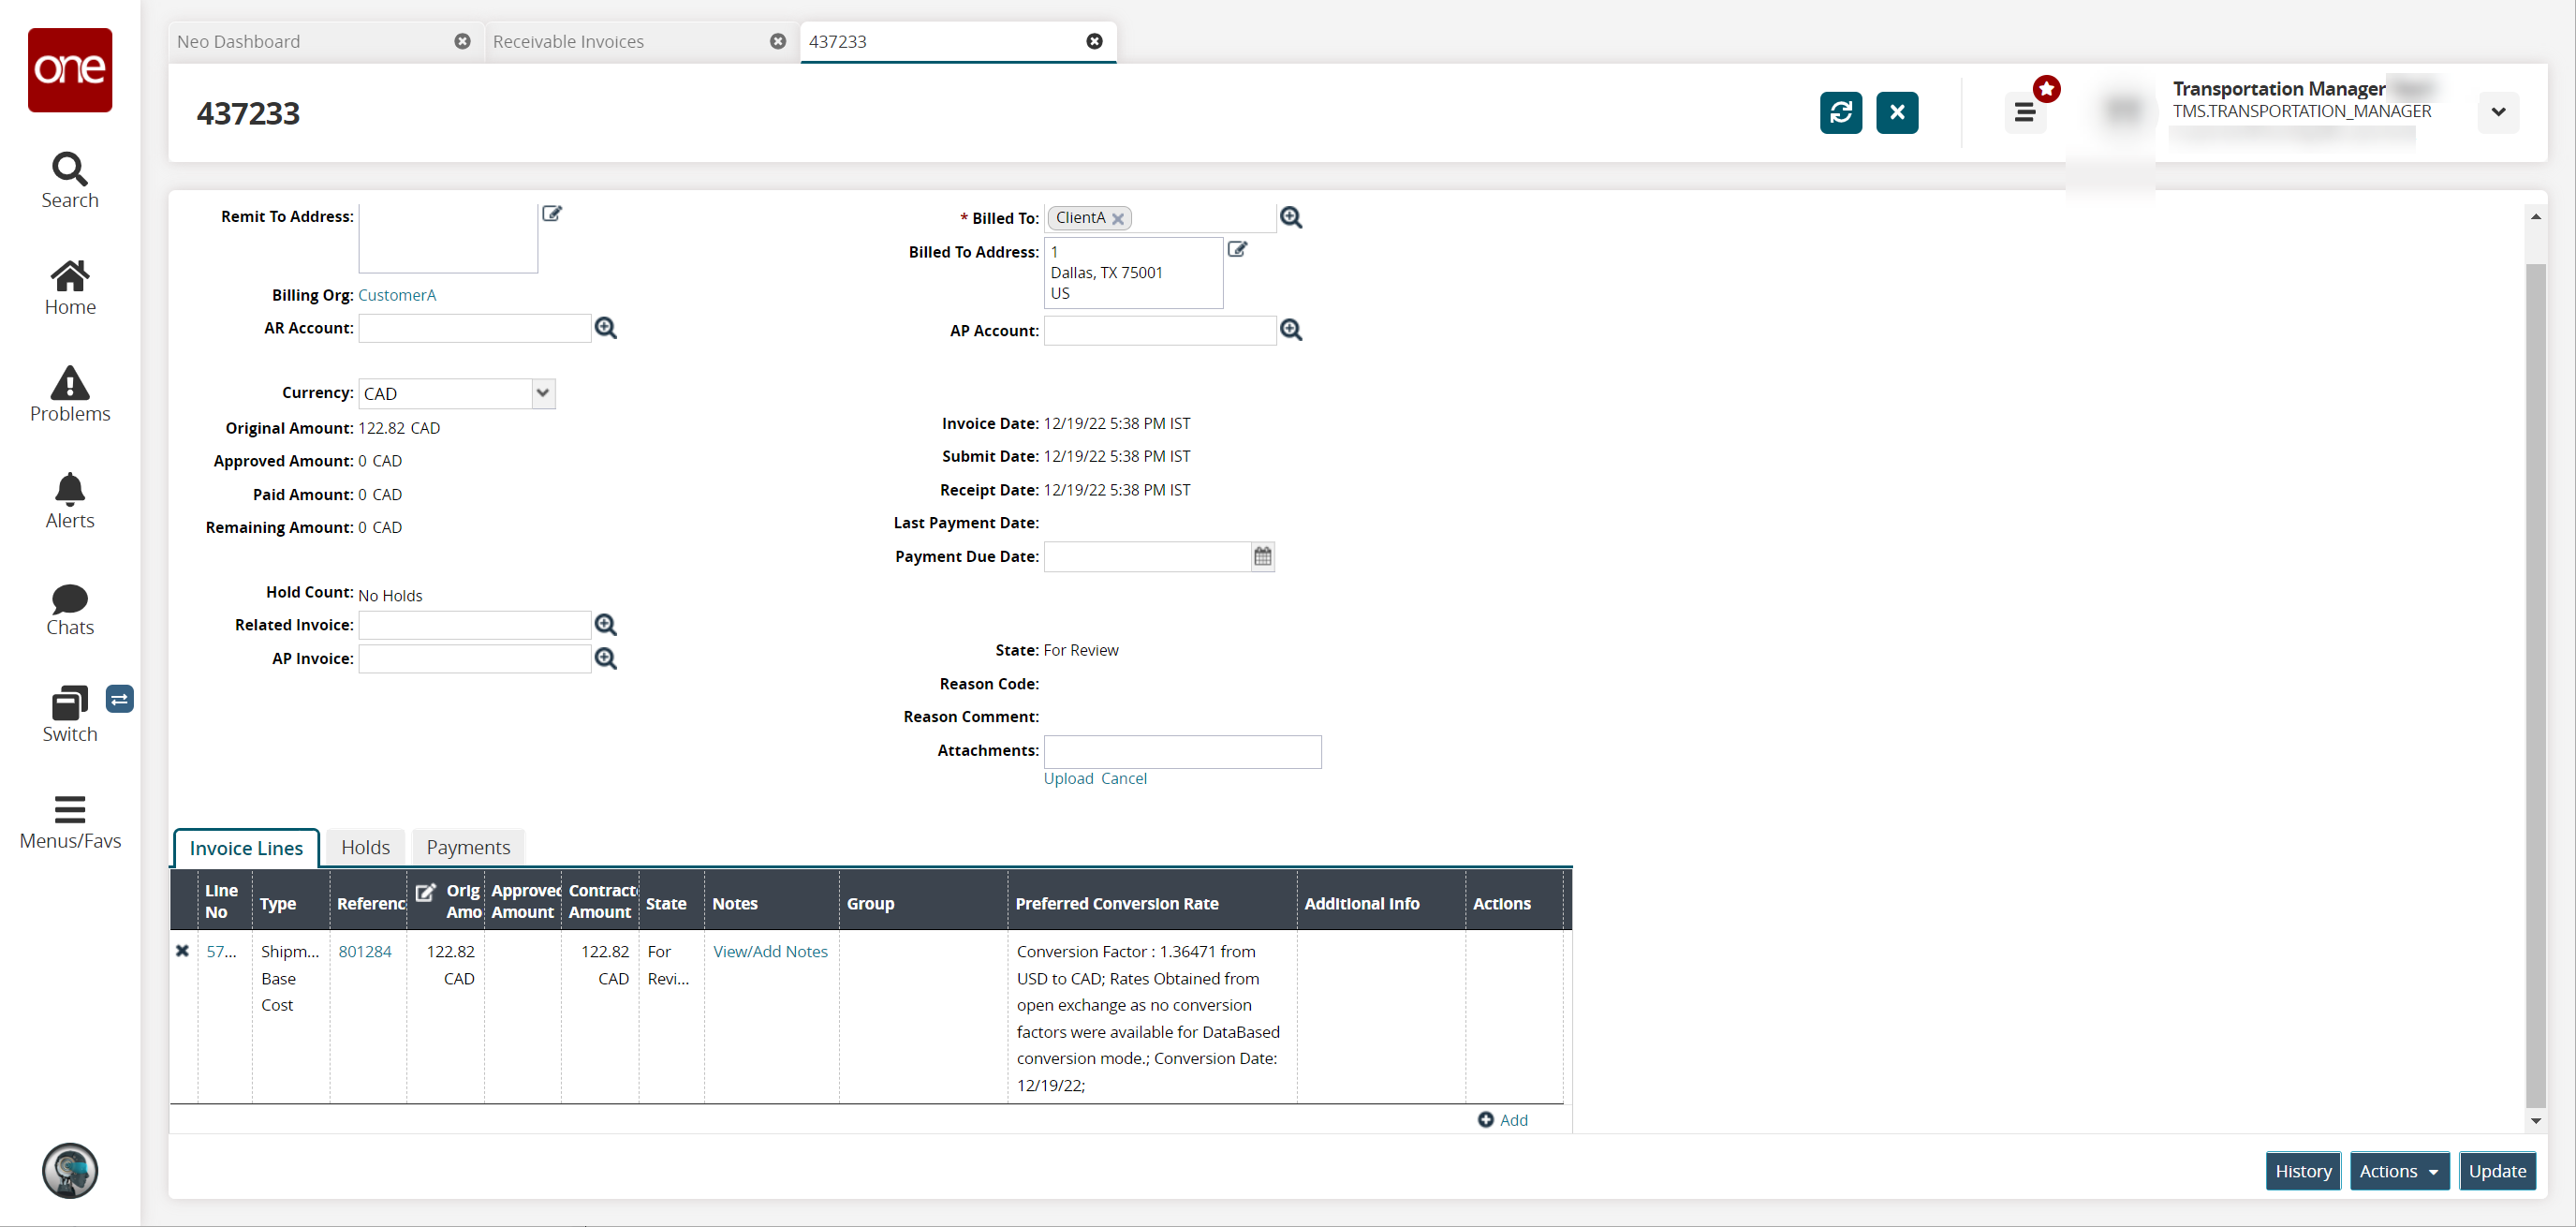The height and width of the screenshot is (1227, 2576).
Task: Remove ClientA from Billed To
Action: [x=1119, y=219]
